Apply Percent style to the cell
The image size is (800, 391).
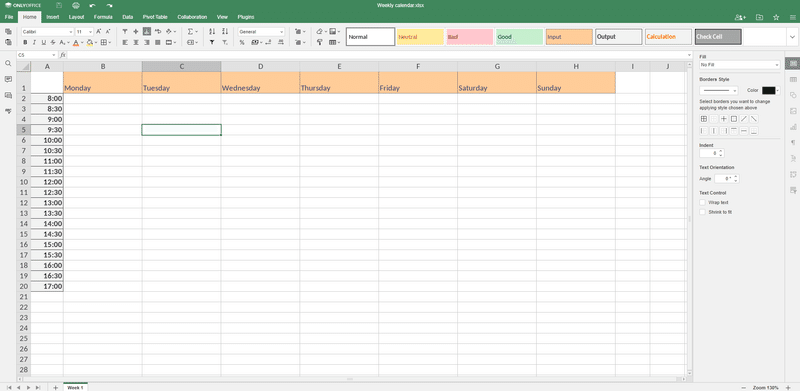[242, 42]
